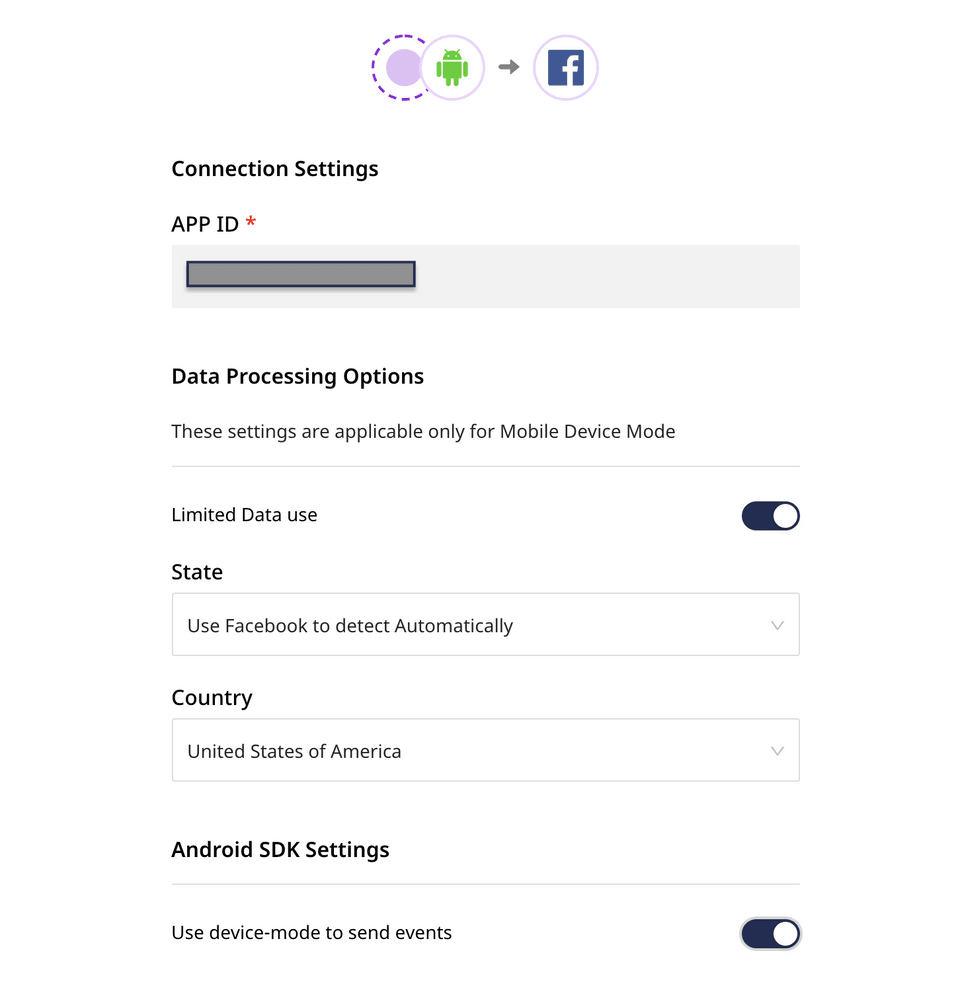Screen dimensions: 960x1008
Task: Click the State dropdown chevron arrow
Action: (777, 626)
